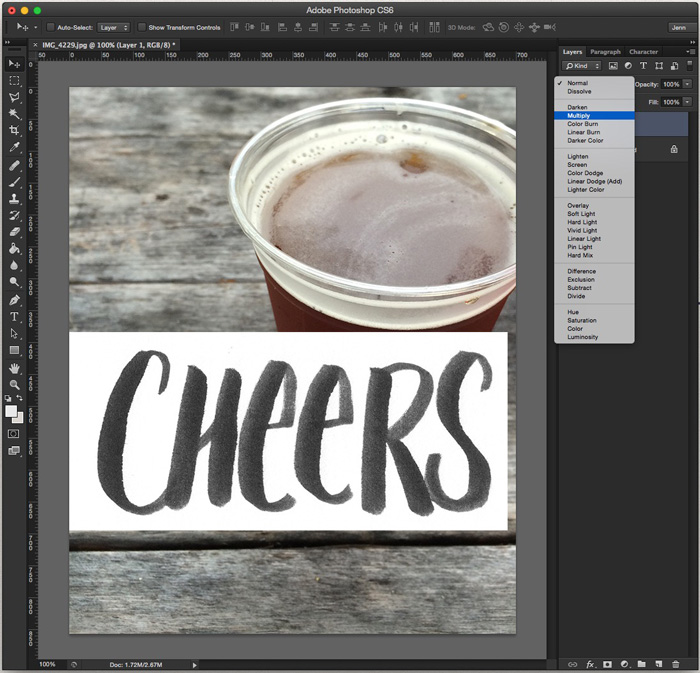Select the Paint Bucket tool
This screenshot has width=700, height=673.
point(14,249)
